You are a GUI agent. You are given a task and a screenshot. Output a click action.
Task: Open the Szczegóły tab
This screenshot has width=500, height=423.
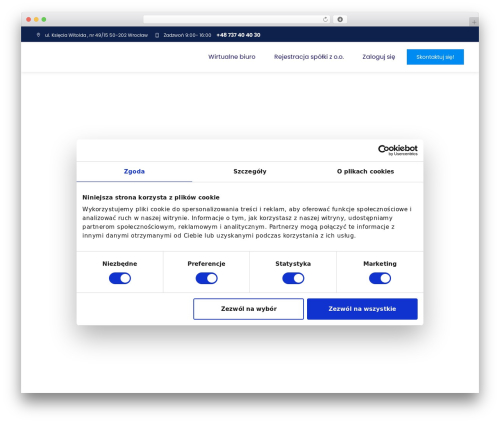click(250, 171)
